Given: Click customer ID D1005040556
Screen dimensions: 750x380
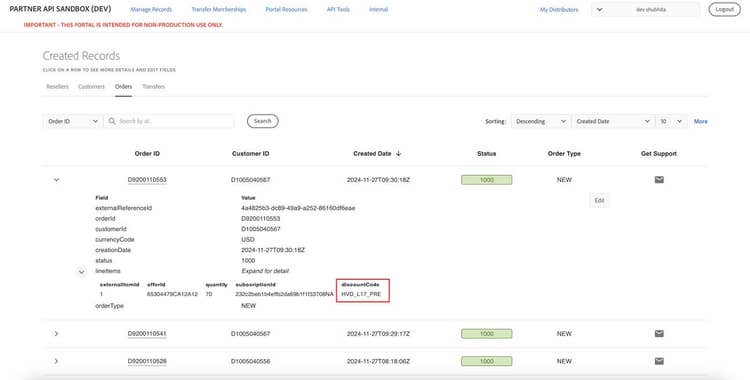Looking at the screenshot, I should tap(250, 361).
